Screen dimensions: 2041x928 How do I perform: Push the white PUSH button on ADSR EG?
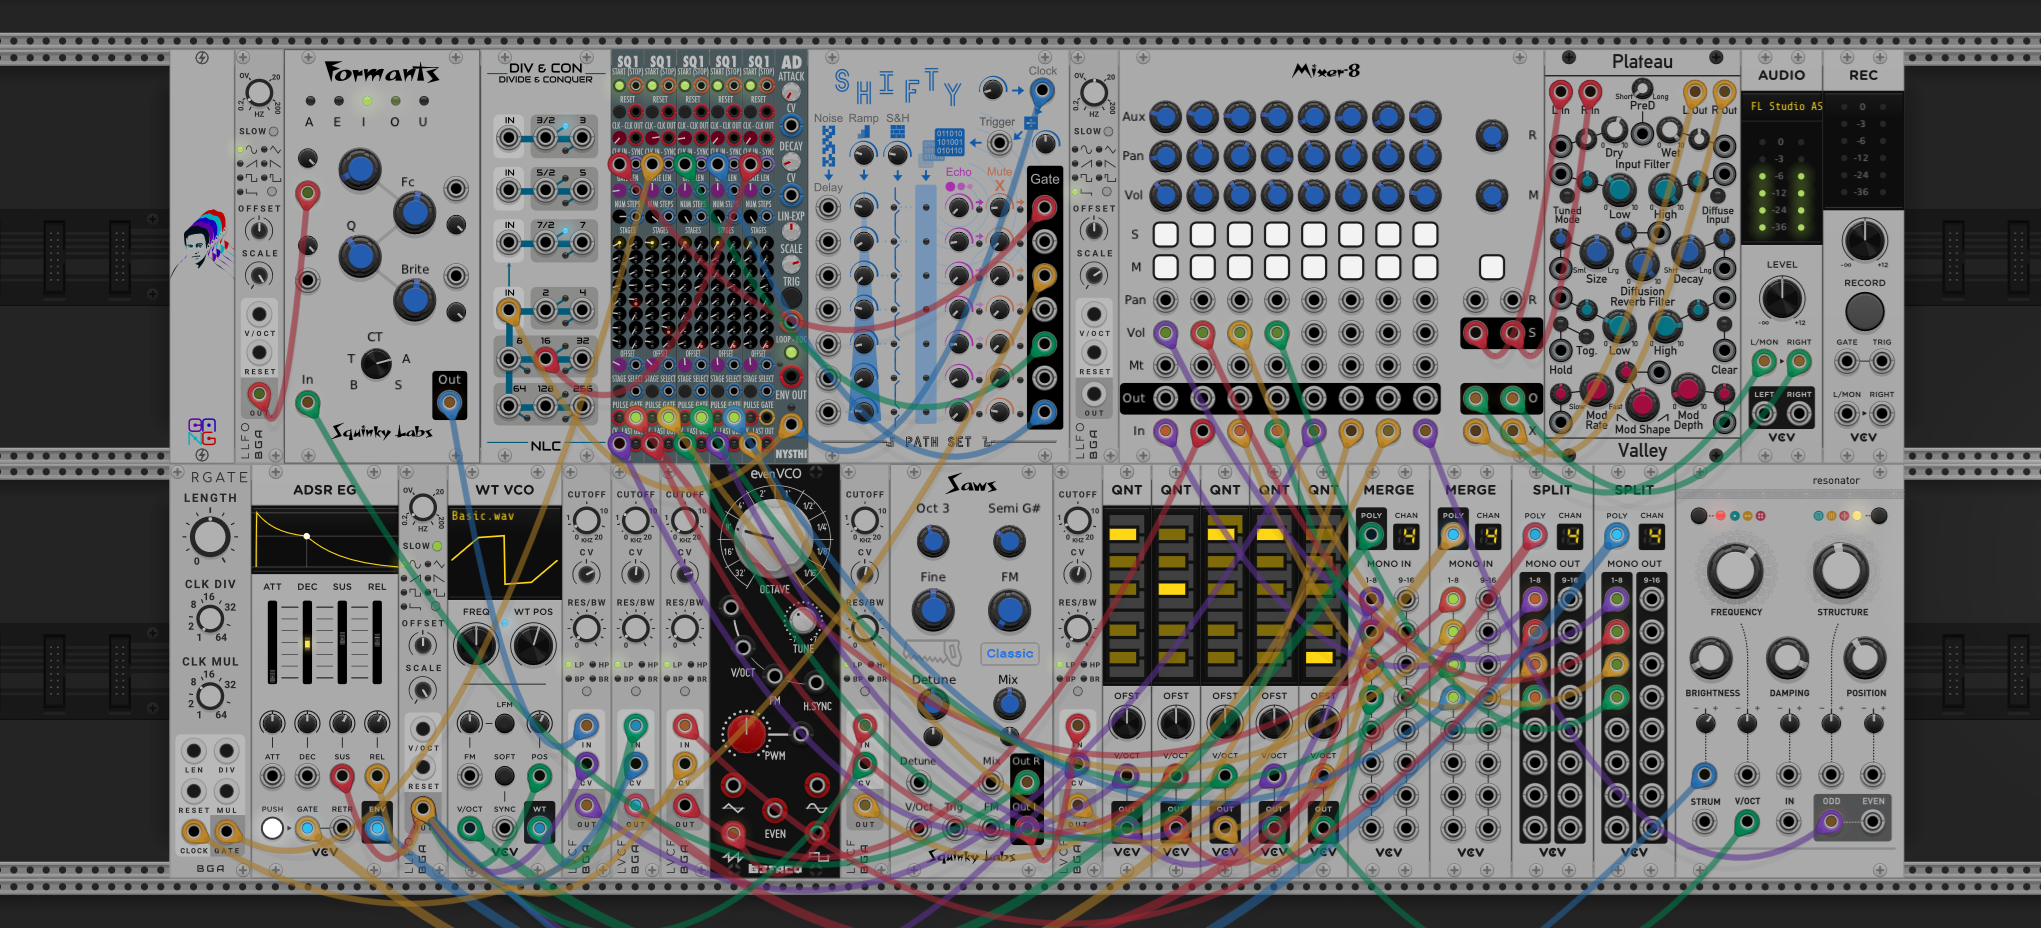[x=272, y=828]
